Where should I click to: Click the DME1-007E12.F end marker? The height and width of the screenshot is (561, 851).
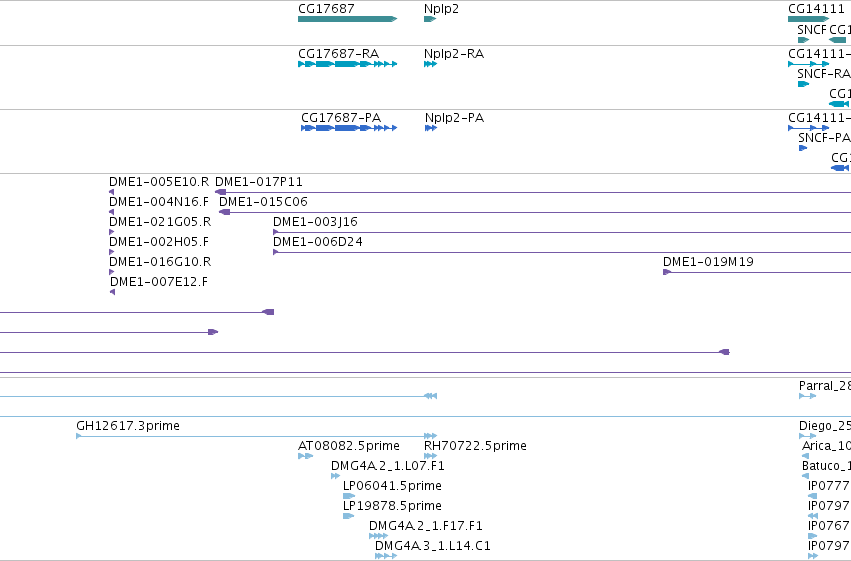pos(112,292)
